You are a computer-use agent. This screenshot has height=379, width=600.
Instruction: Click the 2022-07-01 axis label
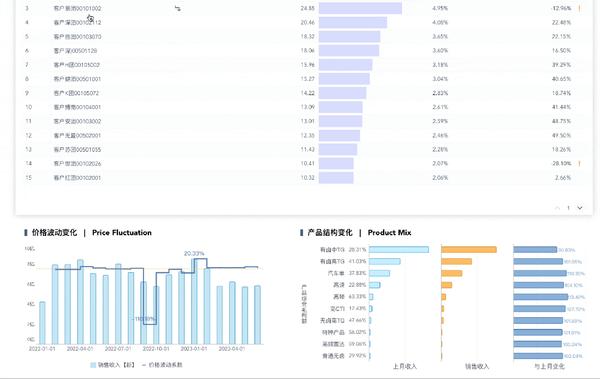point(118,349)
